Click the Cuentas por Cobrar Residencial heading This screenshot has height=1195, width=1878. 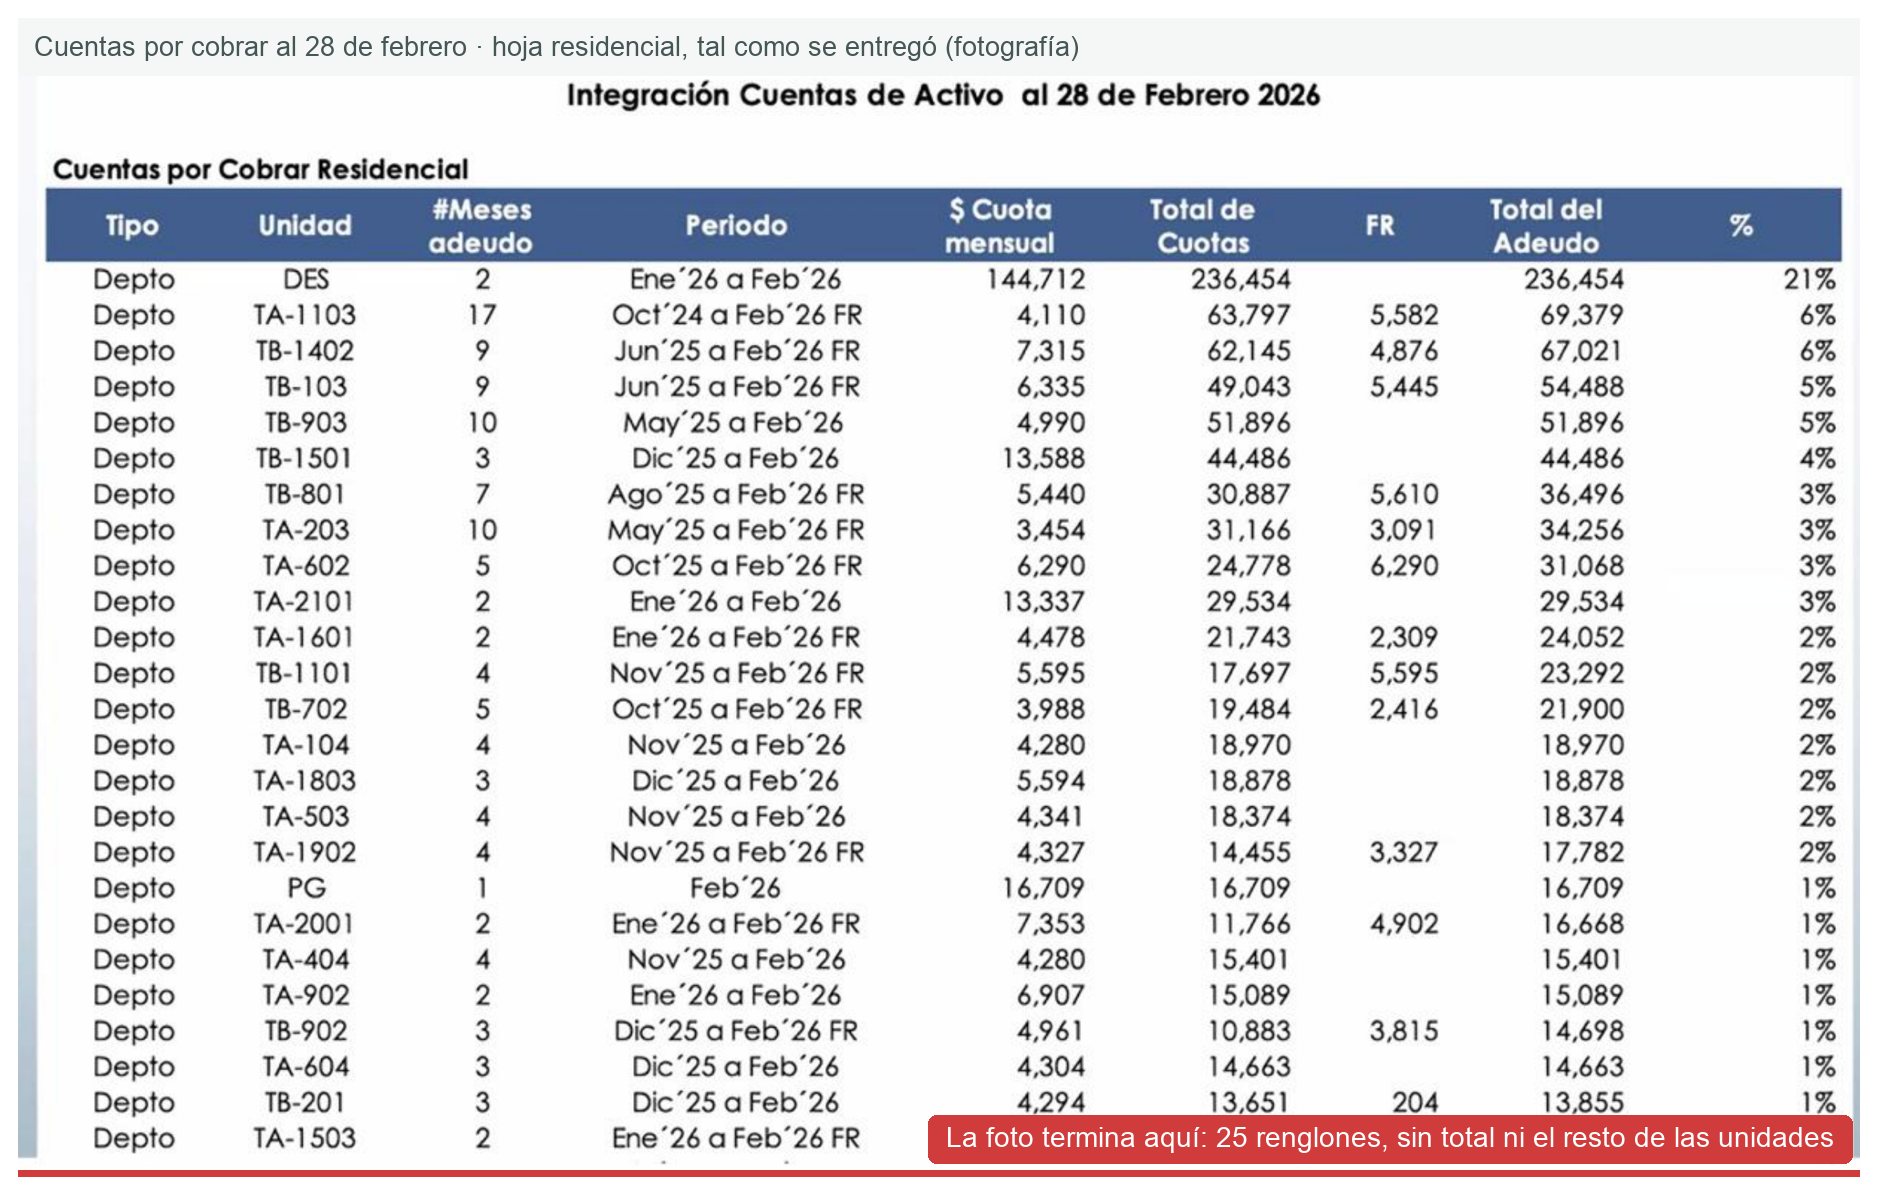point(261,169)
